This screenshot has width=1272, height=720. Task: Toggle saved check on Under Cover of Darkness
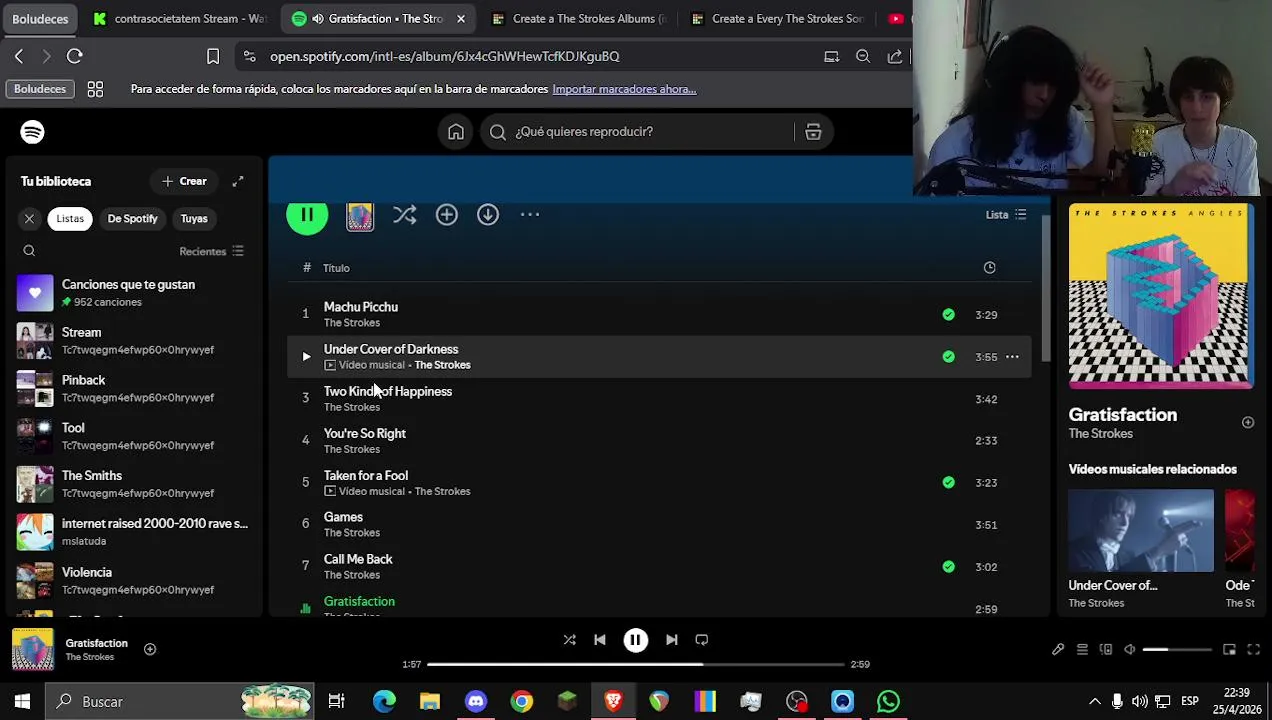948,357
